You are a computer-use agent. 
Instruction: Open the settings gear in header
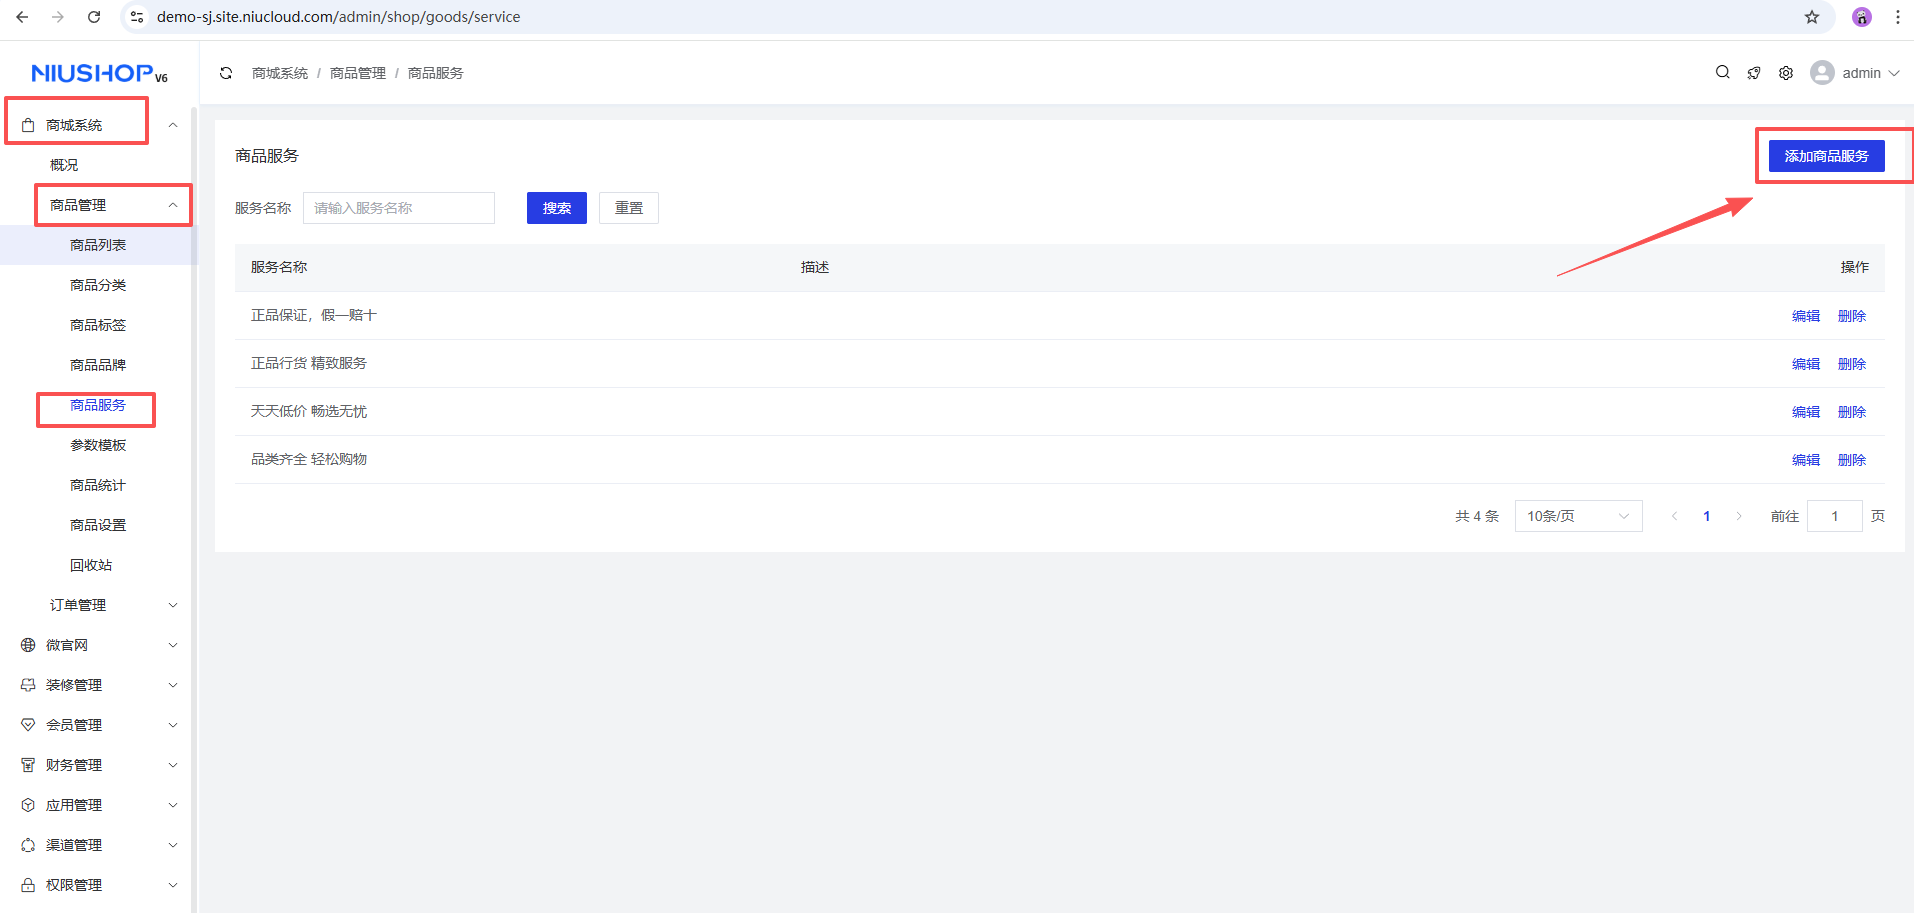[x=1786, y=73]
